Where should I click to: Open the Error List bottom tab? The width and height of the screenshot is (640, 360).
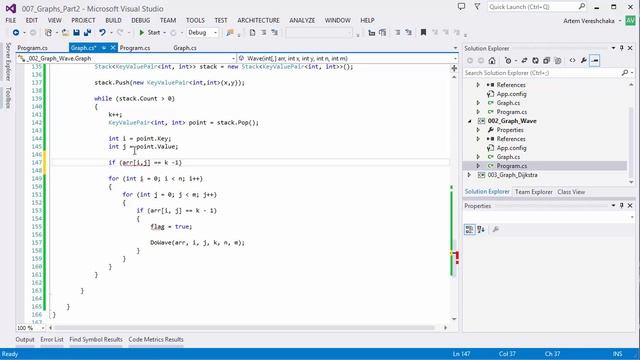(x=52, y=340)
